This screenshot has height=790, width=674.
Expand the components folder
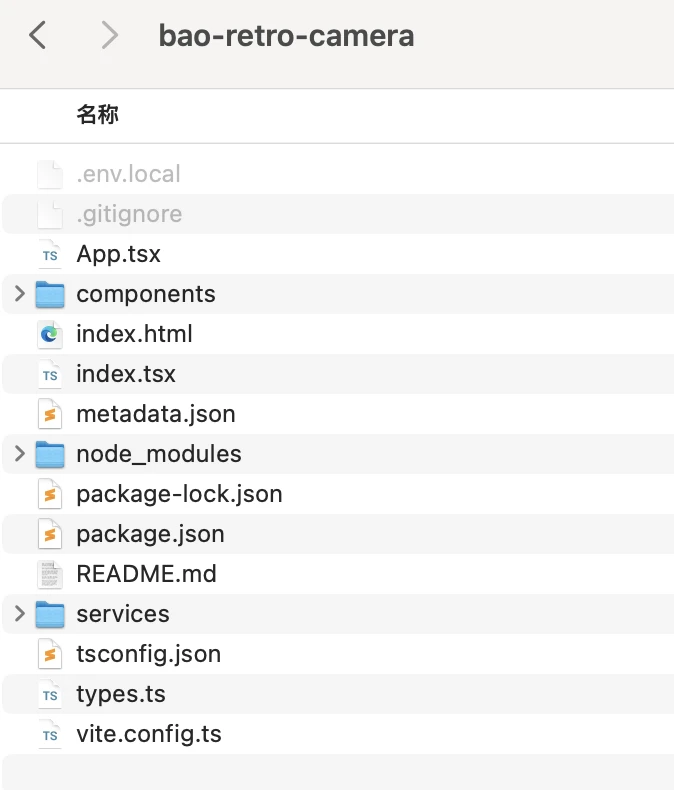click(x=20, y=294)
